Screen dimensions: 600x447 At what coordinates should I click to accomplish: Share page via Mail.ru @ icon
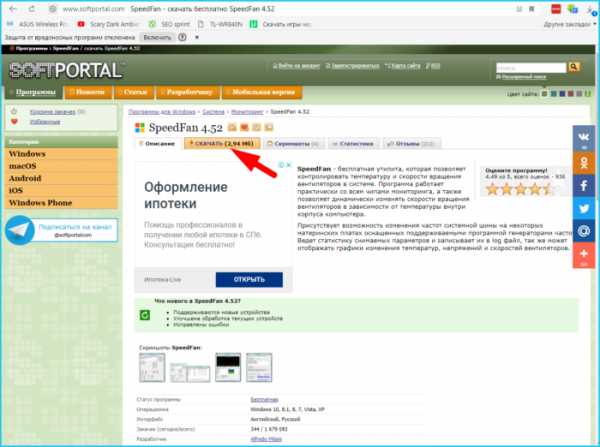583,231
